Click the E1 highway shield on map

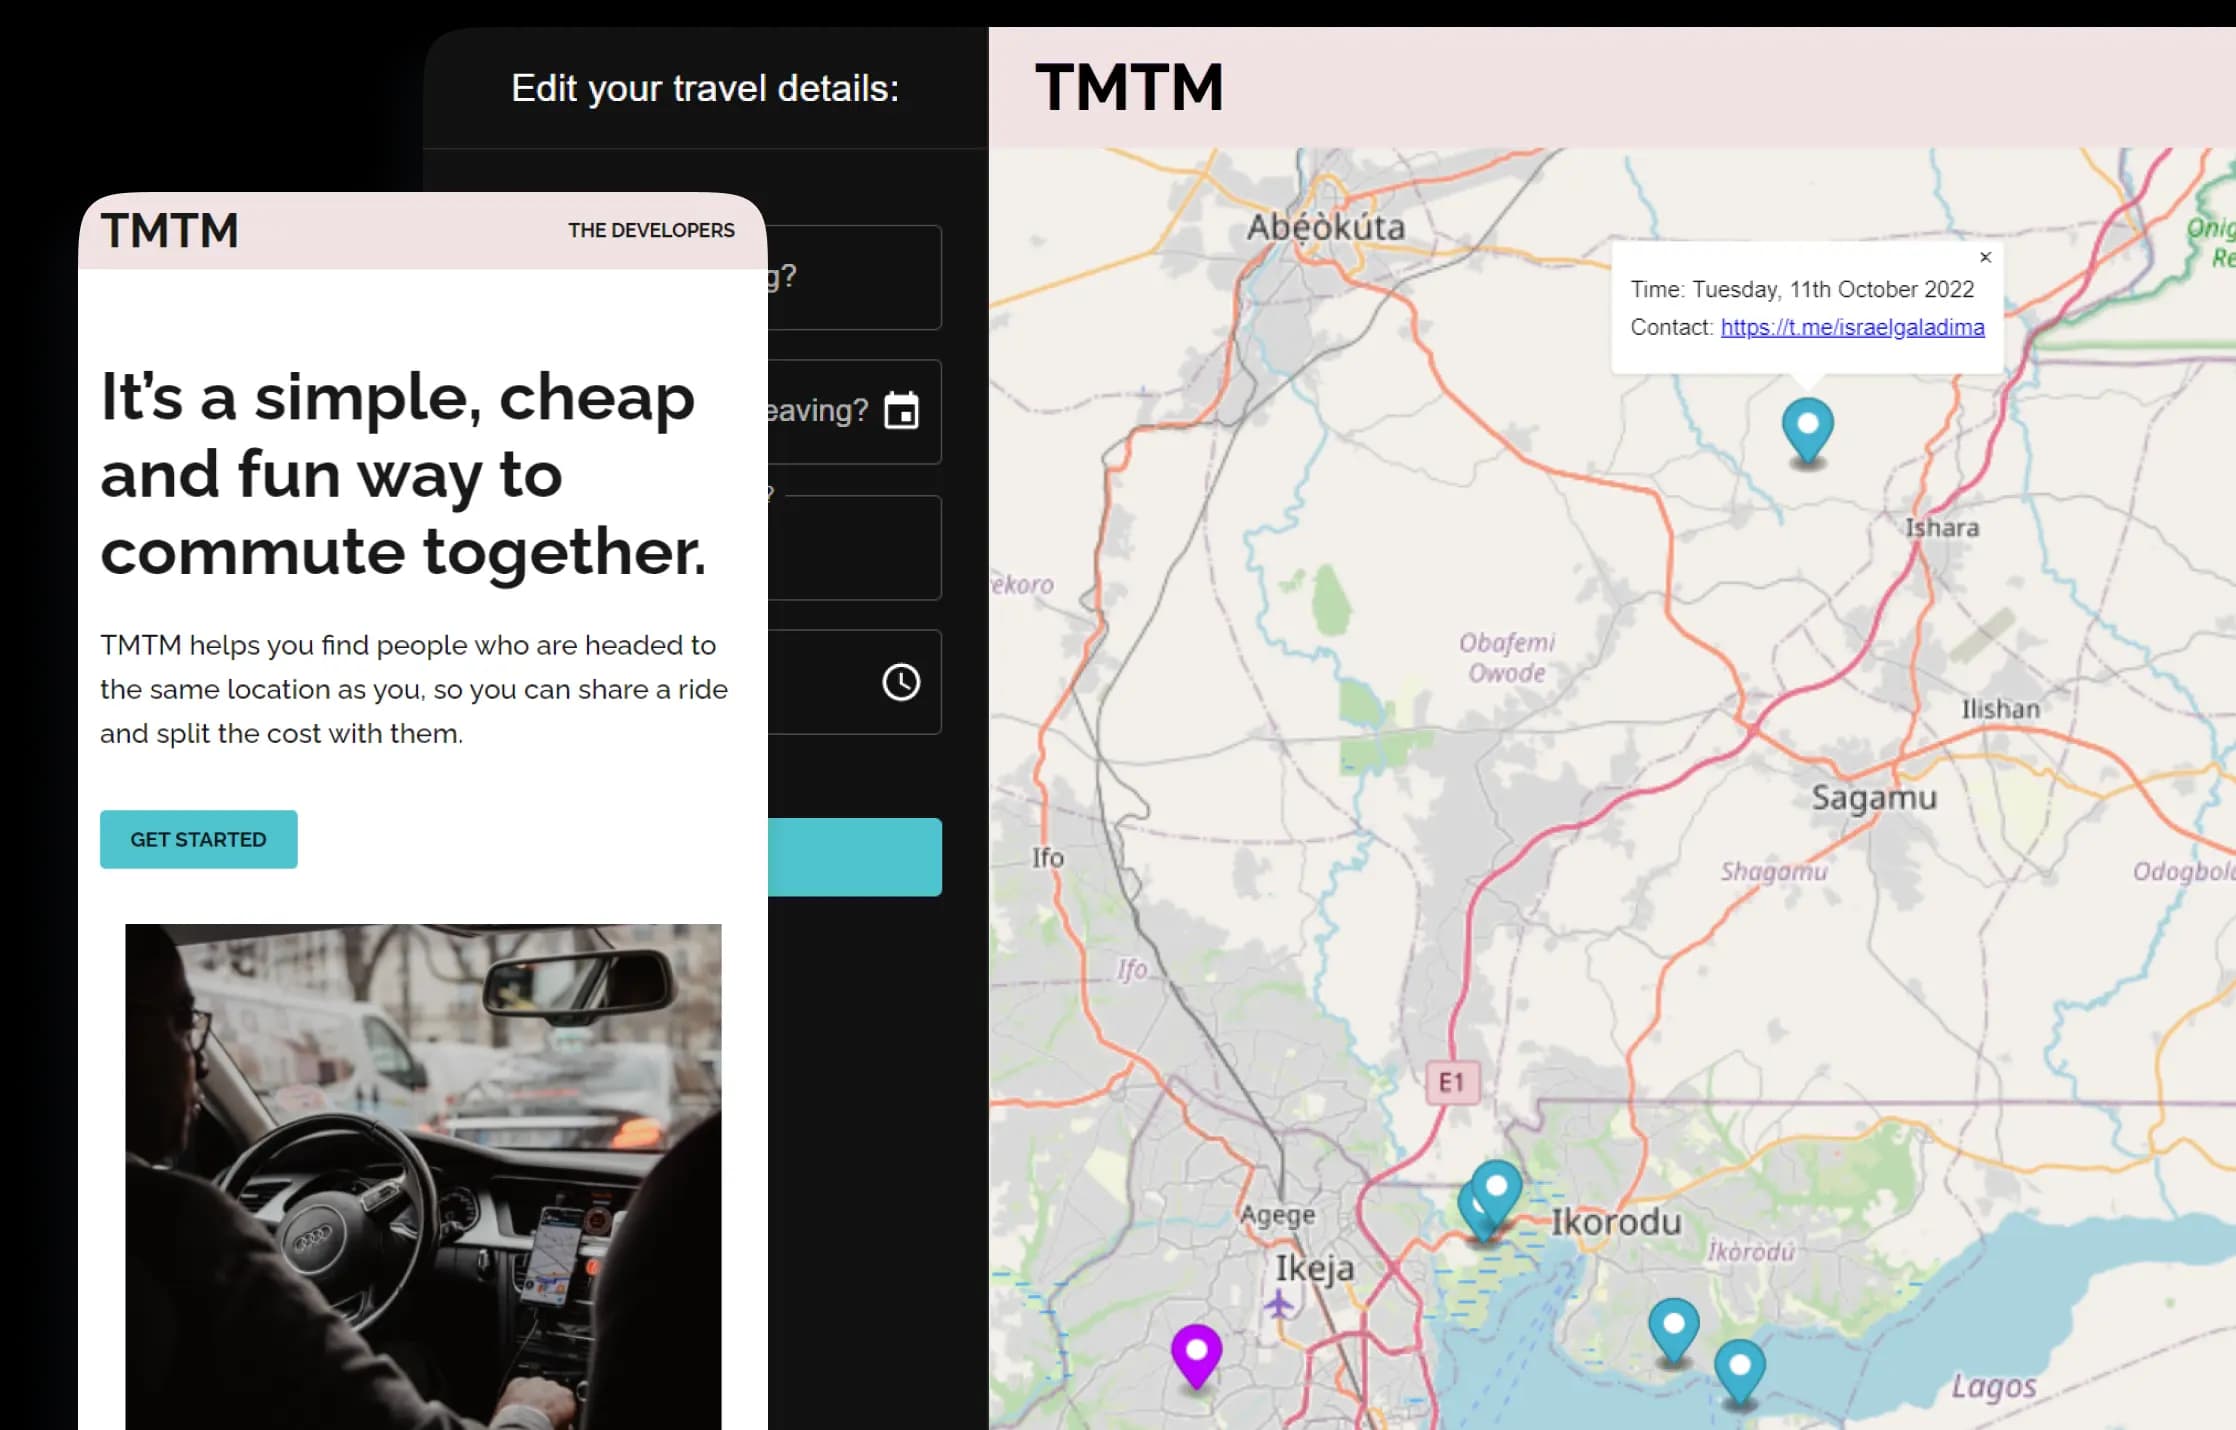tap(1451, 1082)
